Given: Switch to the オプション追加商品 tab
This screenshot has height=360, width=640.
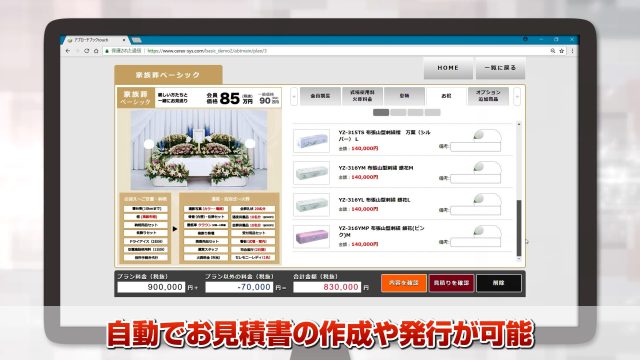Looking at the screenshot, I should pos(488,96).
